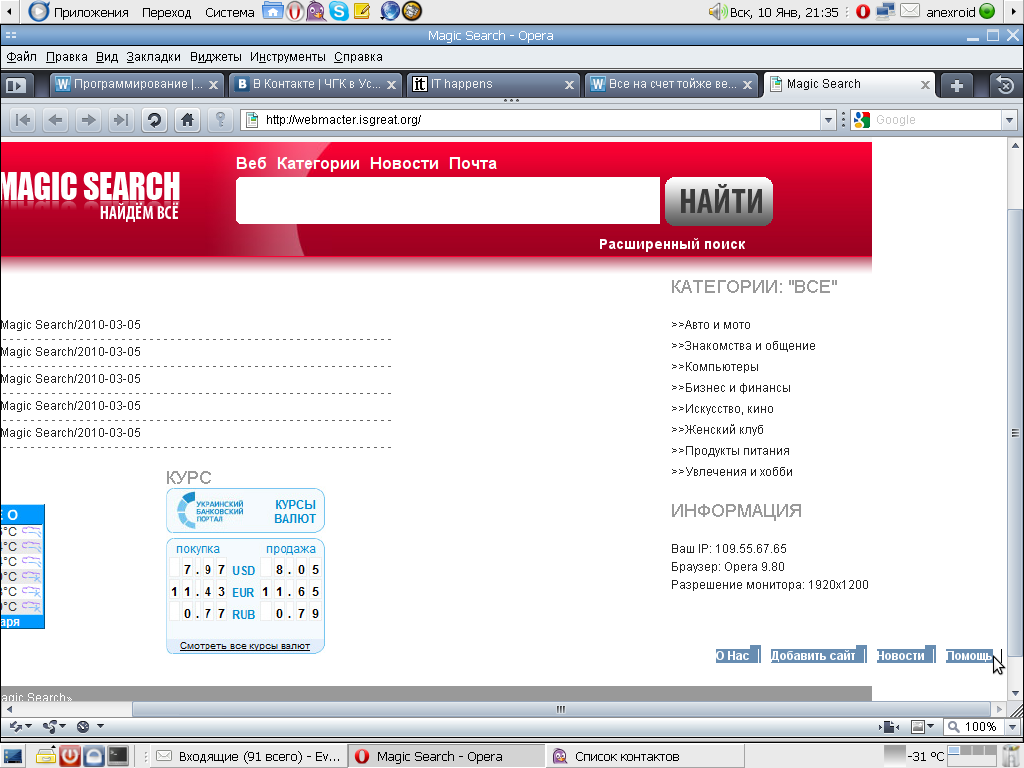Open the Инструменты menu
The image size is (1024, 768).
(x=287, y=57)
